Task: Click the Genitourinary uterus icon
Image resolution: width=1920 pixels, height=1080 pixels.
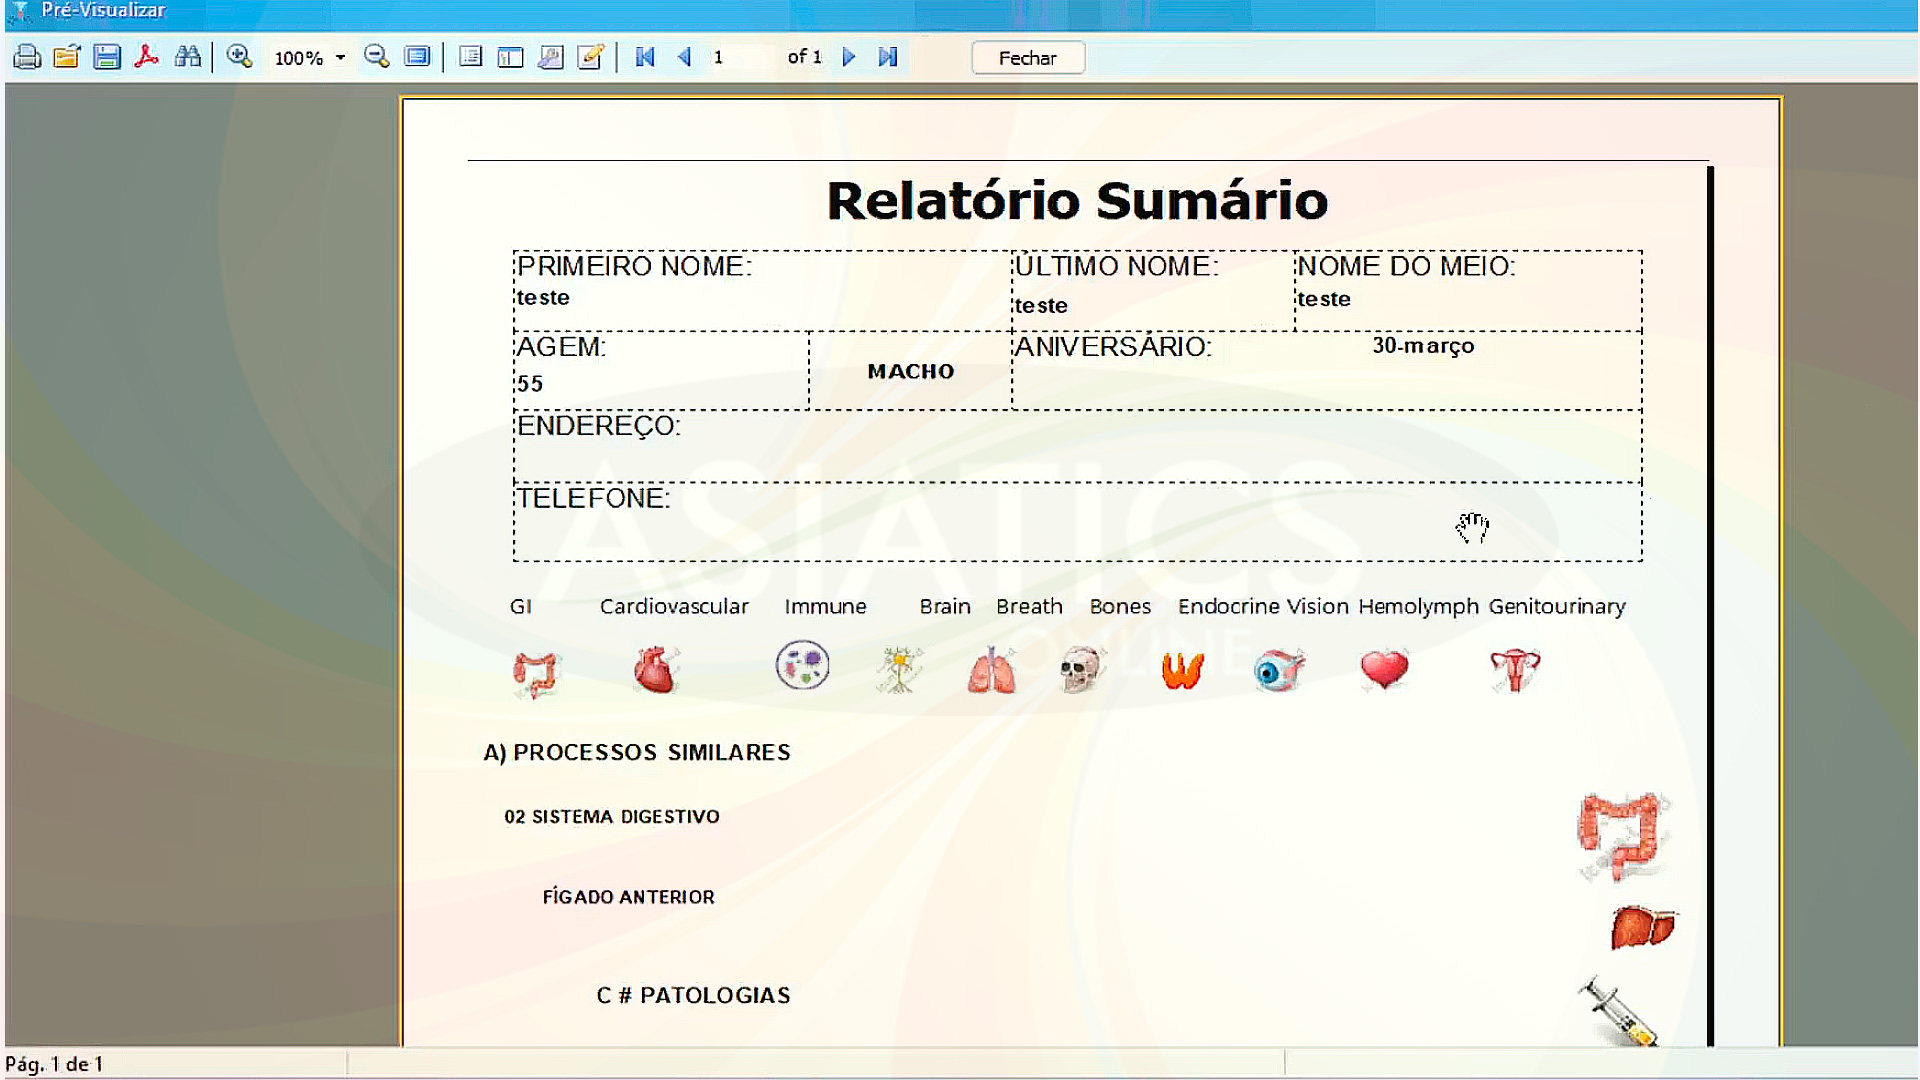Action: (x=1515, y=670)
